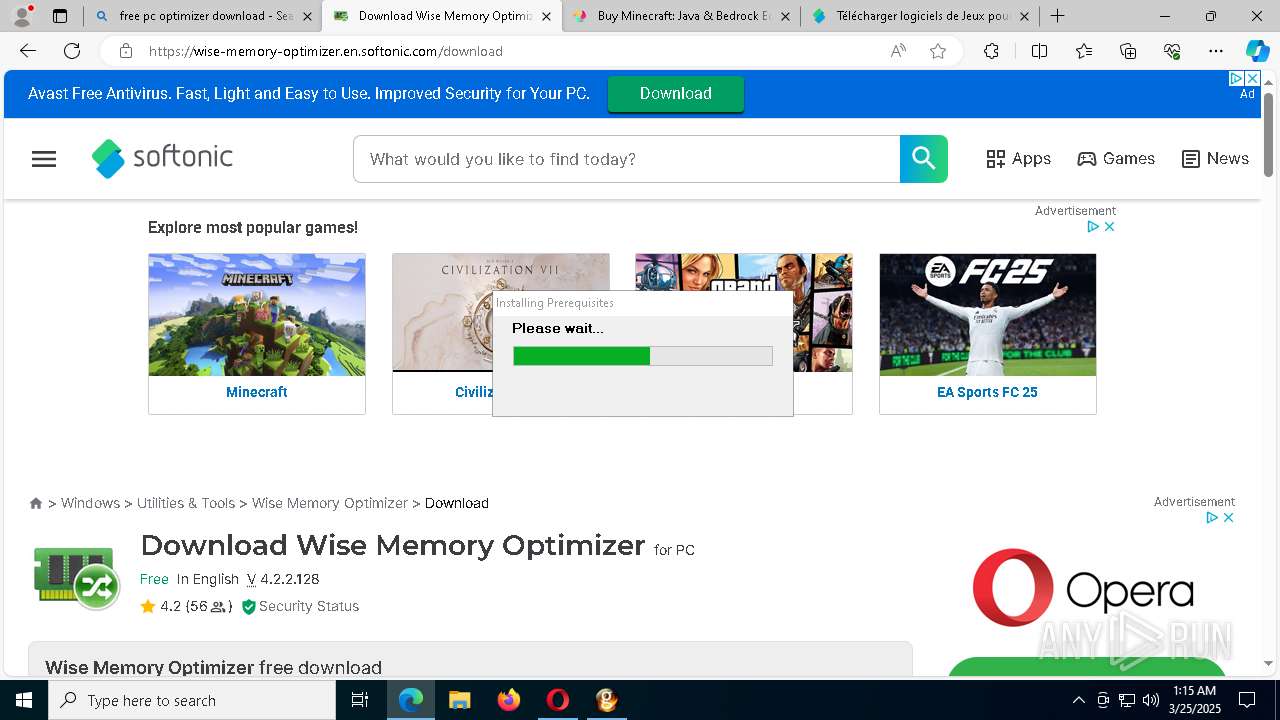Open Edge Settings and more menu
The width and height of the screenshot is (1280, 720).
tap(1216, 51)
